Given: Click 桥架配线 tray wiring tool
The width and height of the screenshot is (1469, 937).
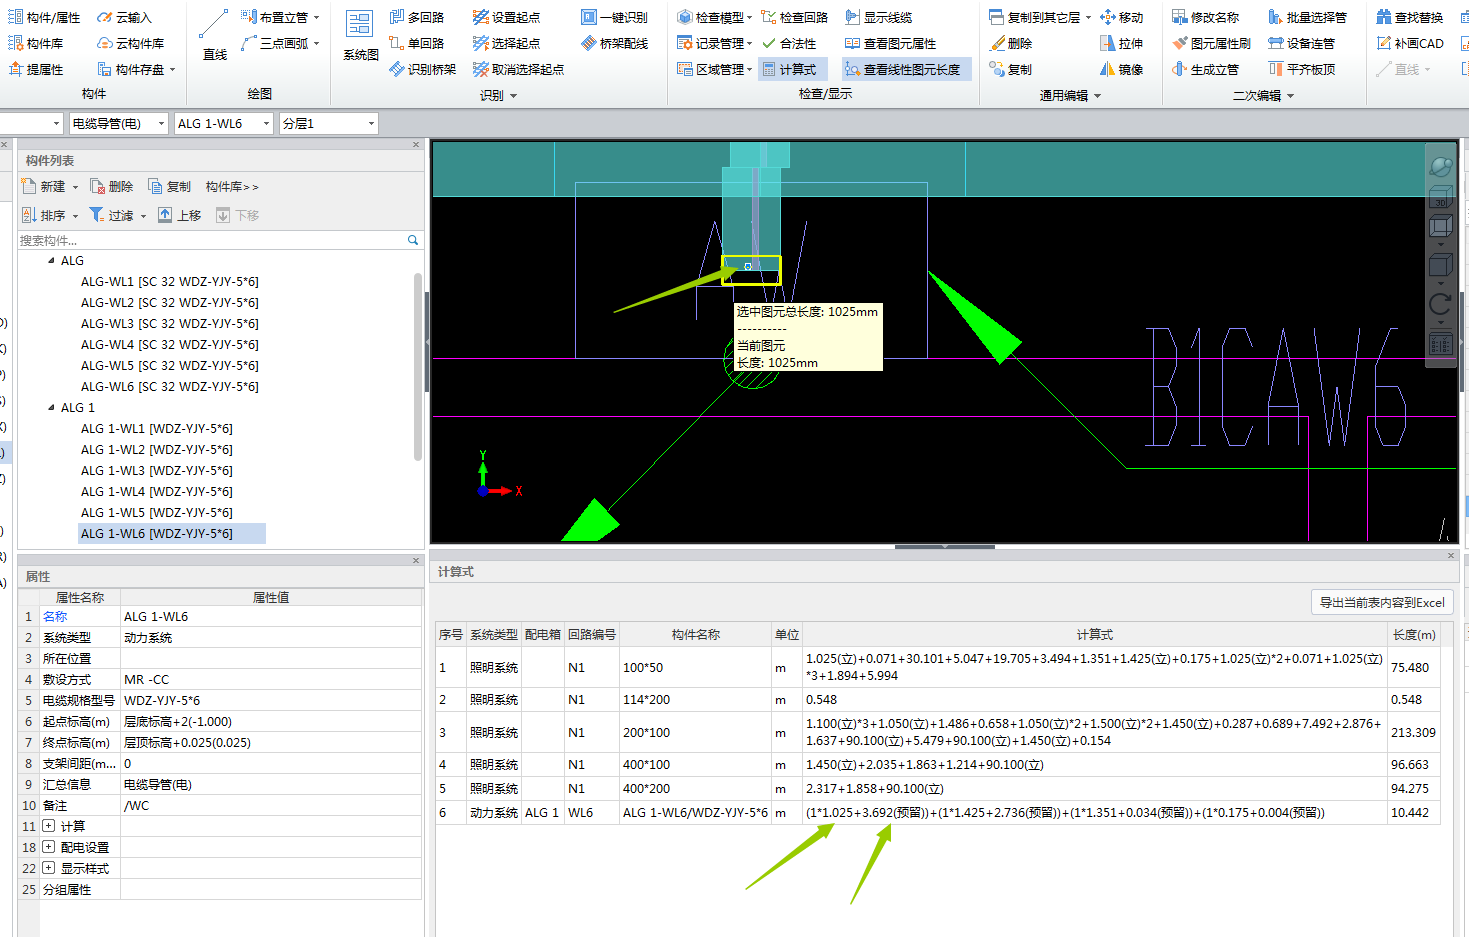Looking at the screenshot, I should tap(614, 43).
